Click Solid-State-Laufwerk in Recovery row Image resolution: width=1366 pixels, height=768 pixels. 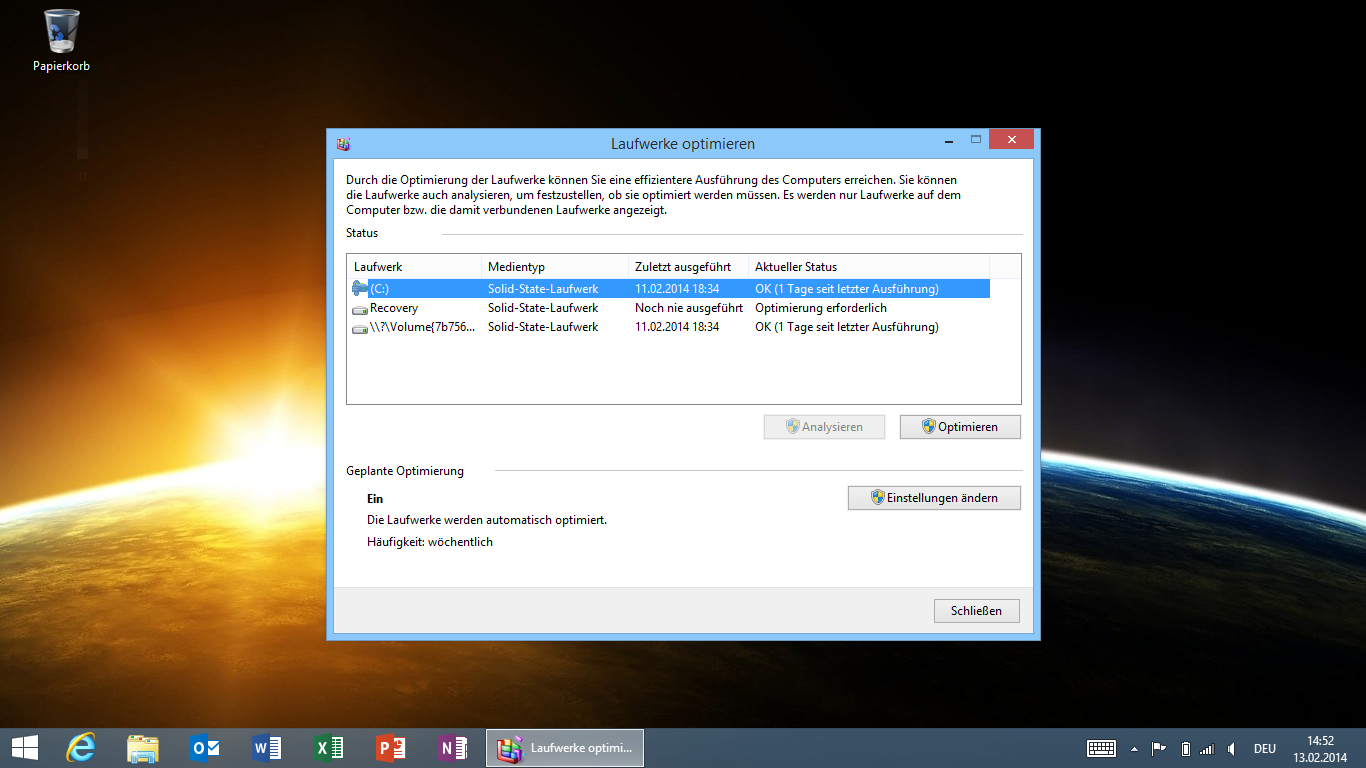click(543, 308)
